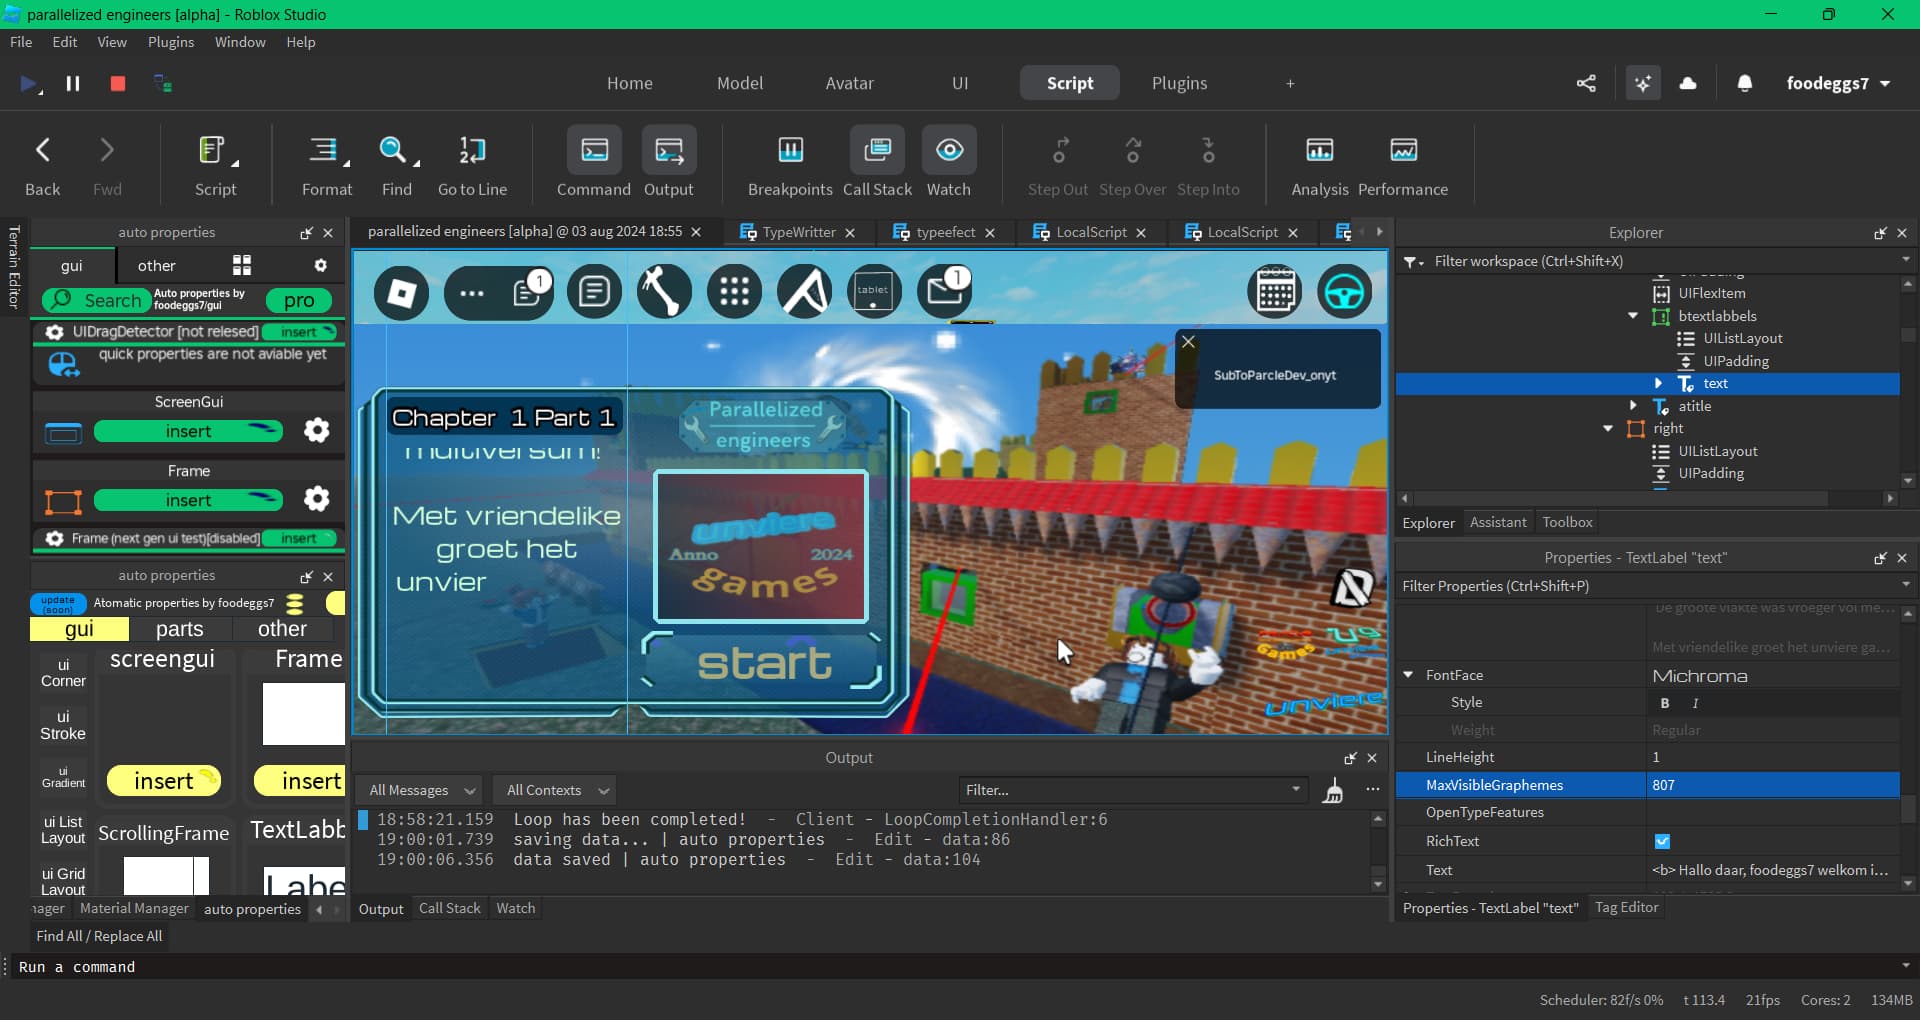Open the Call Stack panel icon
This screenshot has height=1020, width=1920.
coord(877,151)
